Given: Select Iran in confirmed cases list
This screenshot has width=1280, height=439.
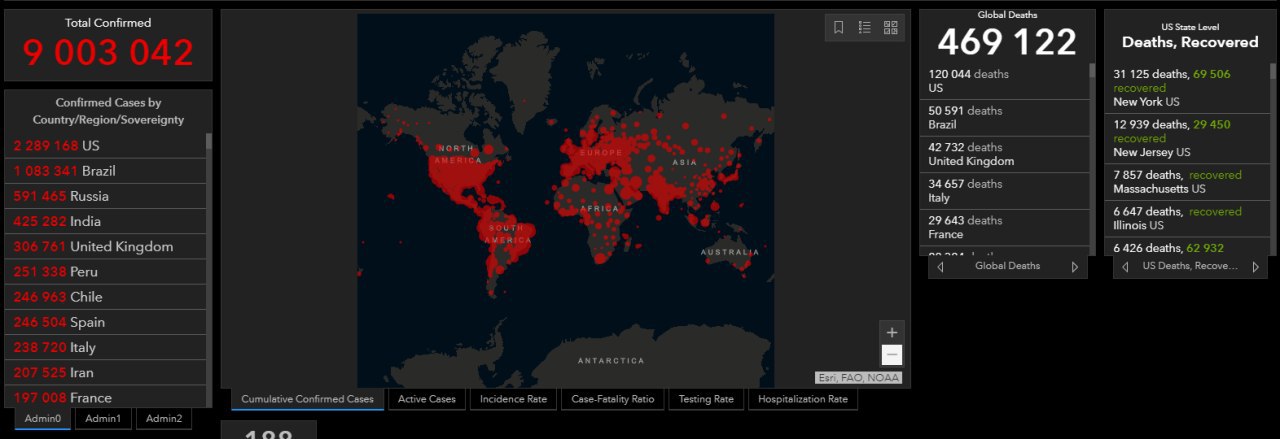Looking at the screenshot, I should pyautogui.click(x=105, y=372).
